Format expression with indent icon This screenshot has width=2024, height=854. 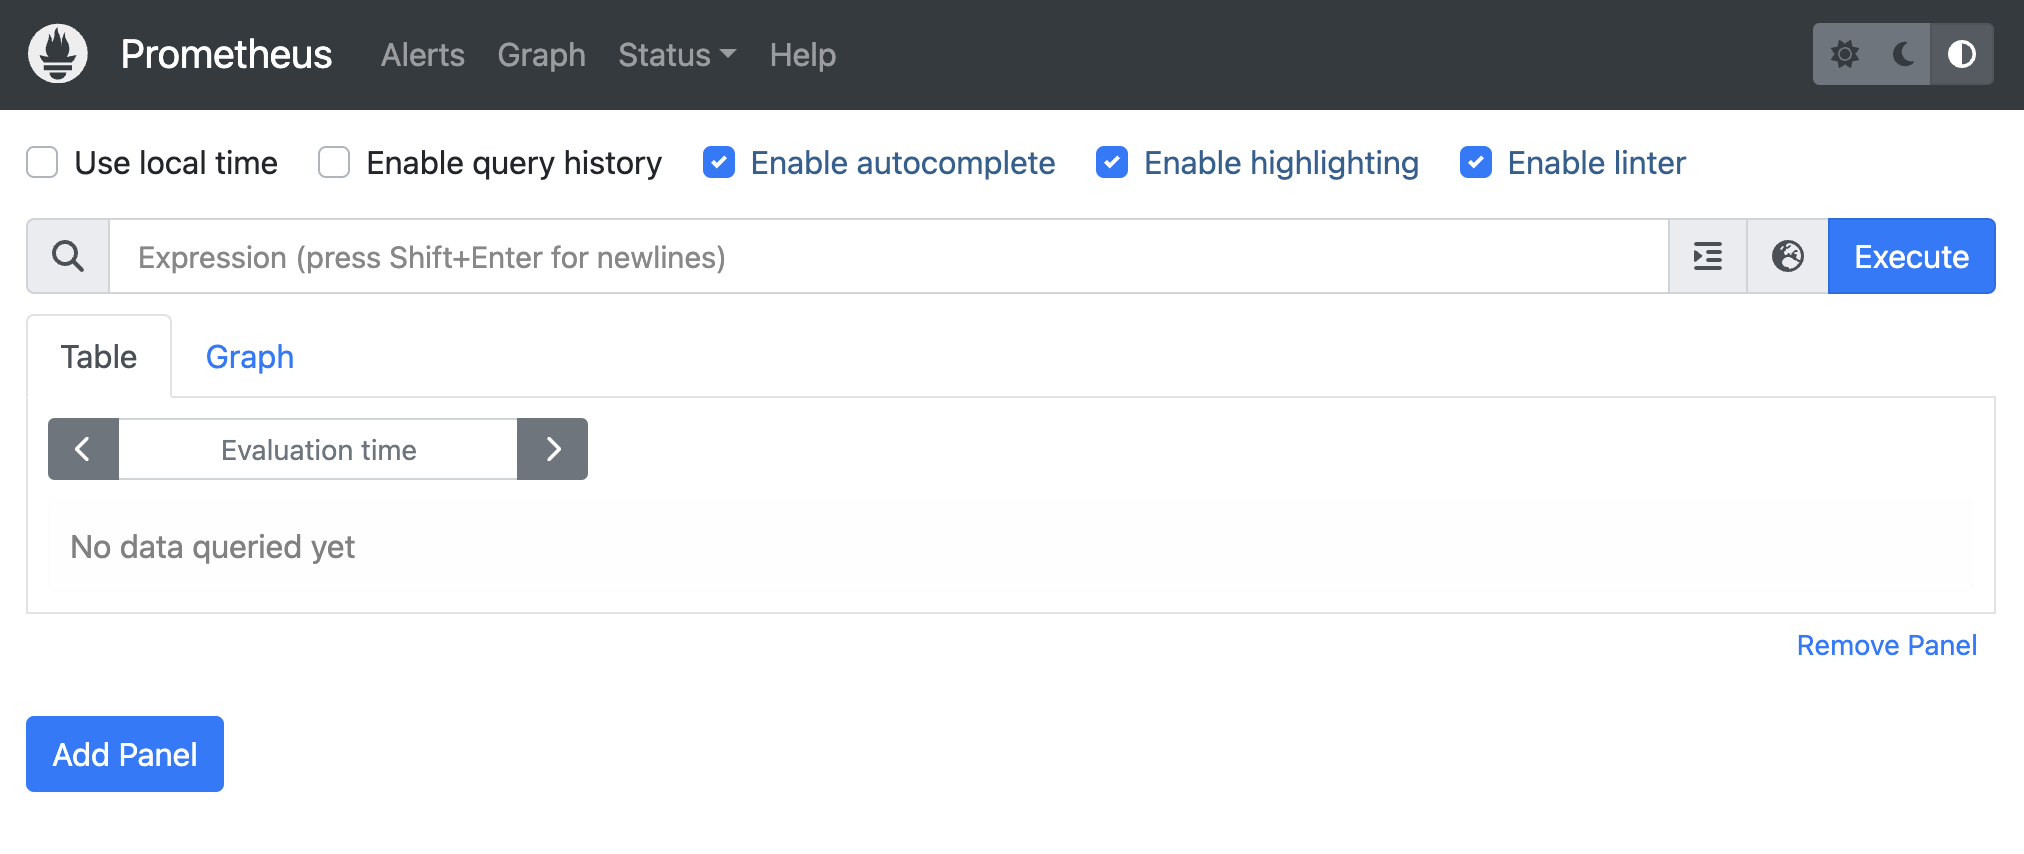click(x=1708, y=256)
